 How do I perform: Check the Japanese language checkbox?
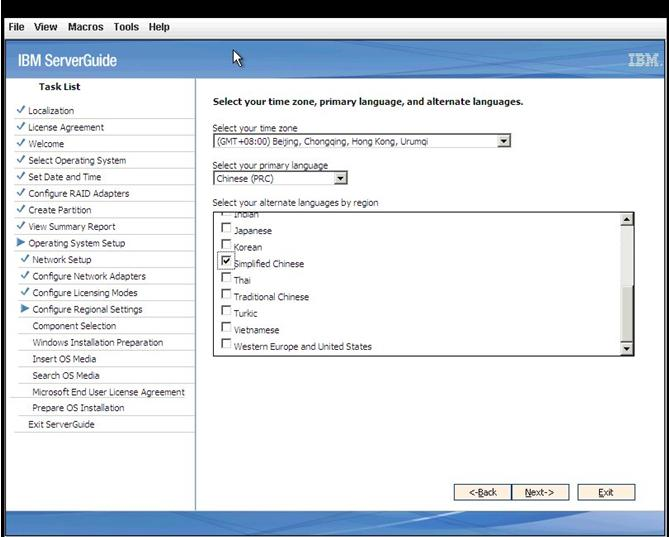226,228
